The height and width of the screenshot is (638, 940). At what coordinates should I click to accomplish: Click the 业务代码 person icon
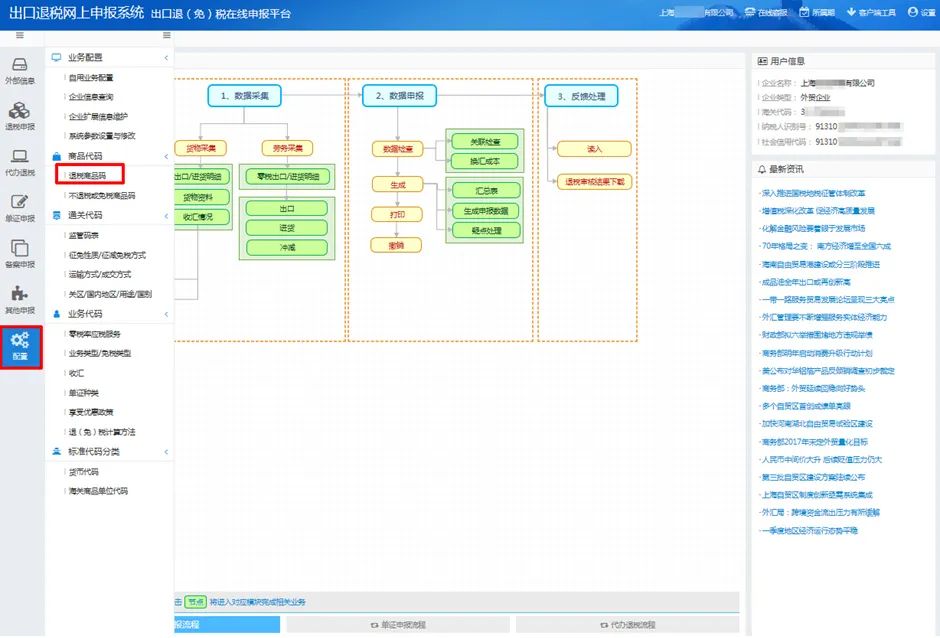click(56, 314)
